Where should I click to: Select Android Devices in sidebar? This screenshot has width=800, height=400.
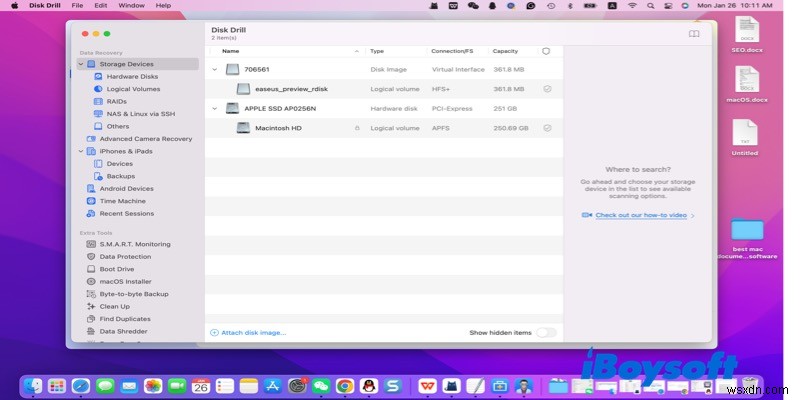(x=126, y=189)
